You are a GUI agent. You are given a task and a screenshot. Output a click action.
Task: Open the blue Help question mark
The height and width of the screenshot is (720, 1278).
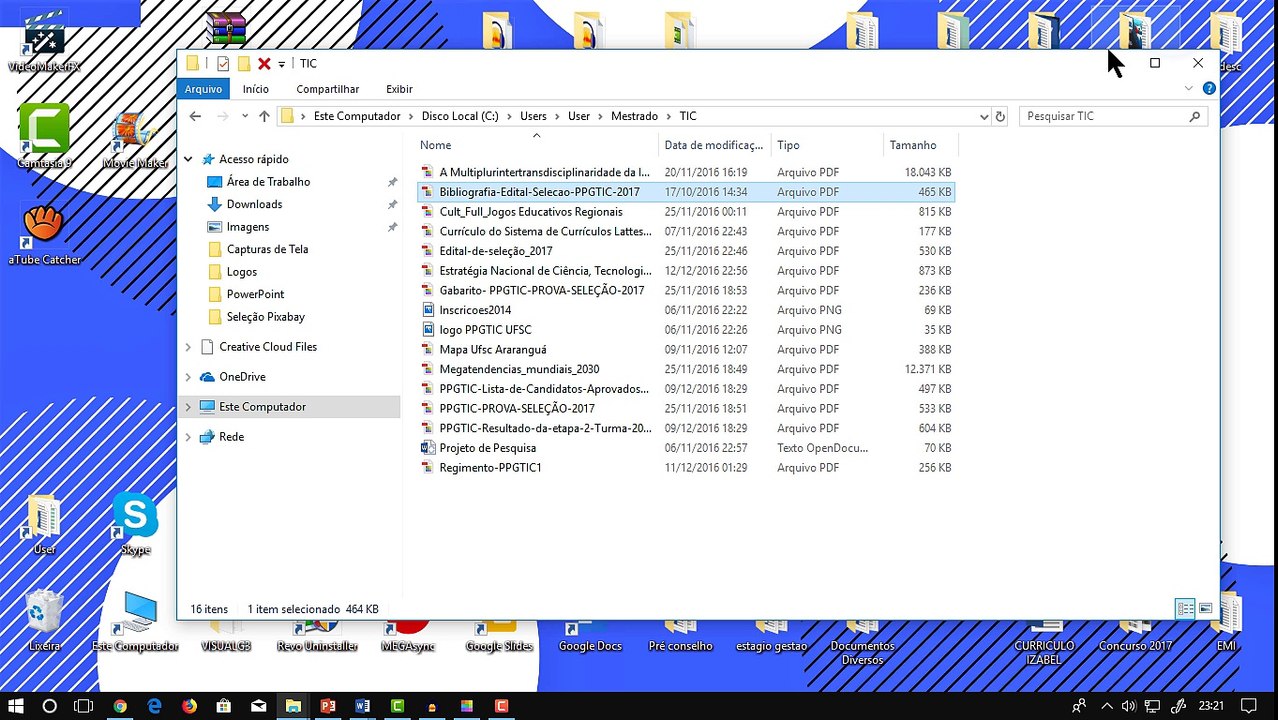(1209, 89)
